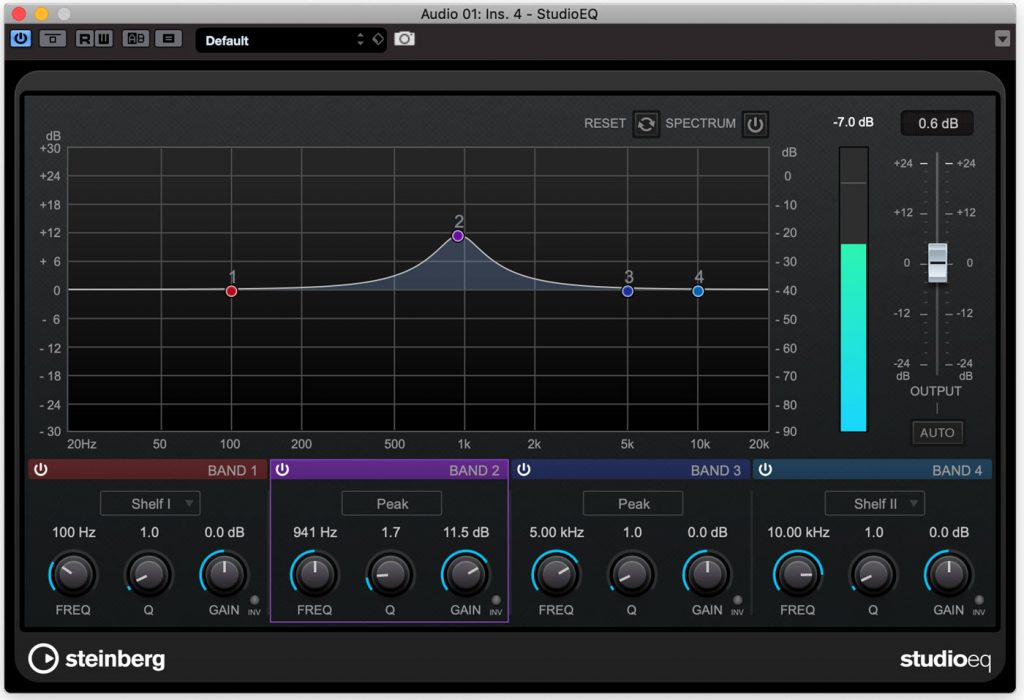Open the Shelf II filter type dropdown
Viewport: 1024px width, 700px height.
[874, 503]
